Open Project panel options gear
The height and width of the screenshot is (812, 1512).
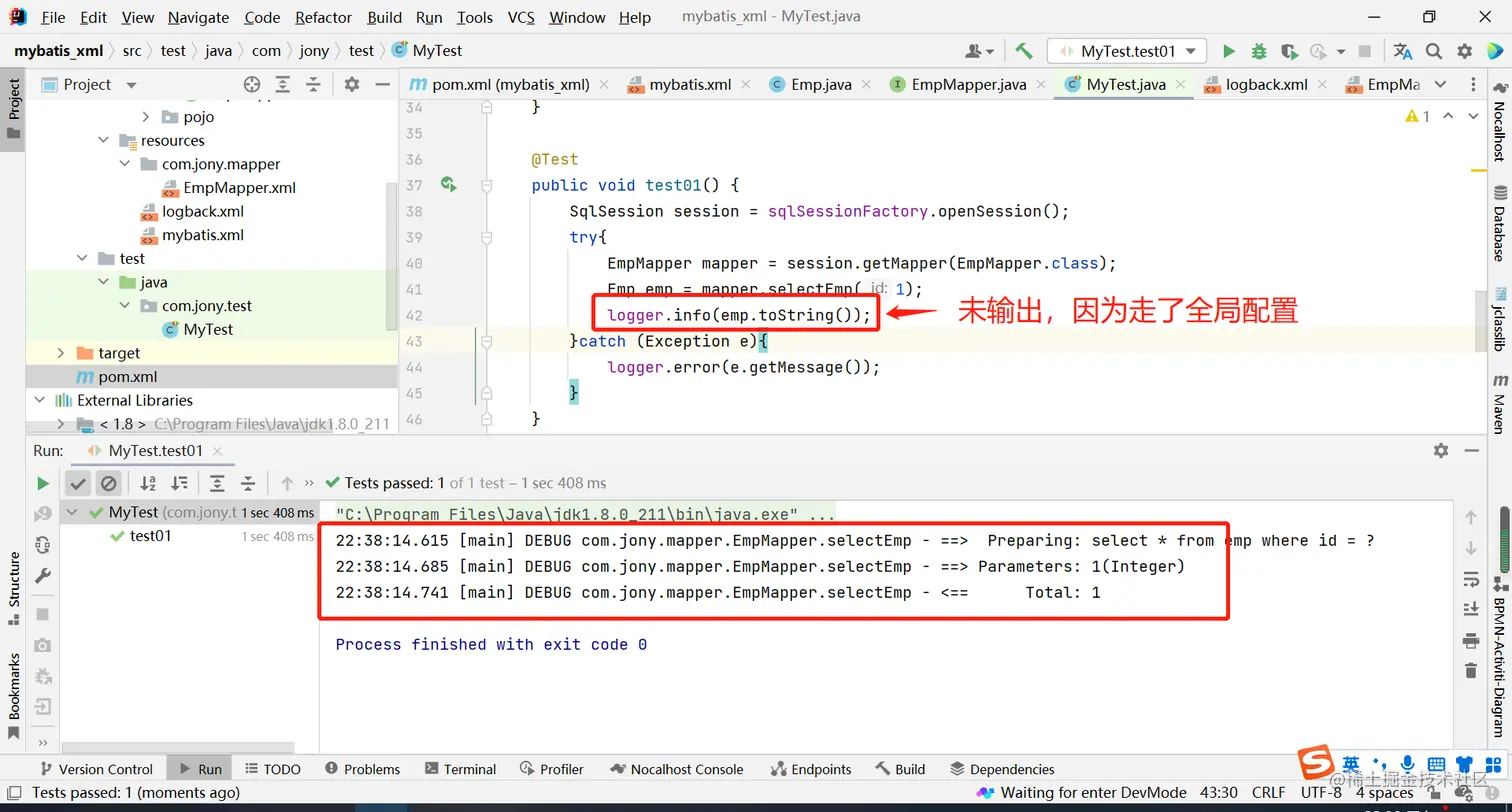point(351,85)
